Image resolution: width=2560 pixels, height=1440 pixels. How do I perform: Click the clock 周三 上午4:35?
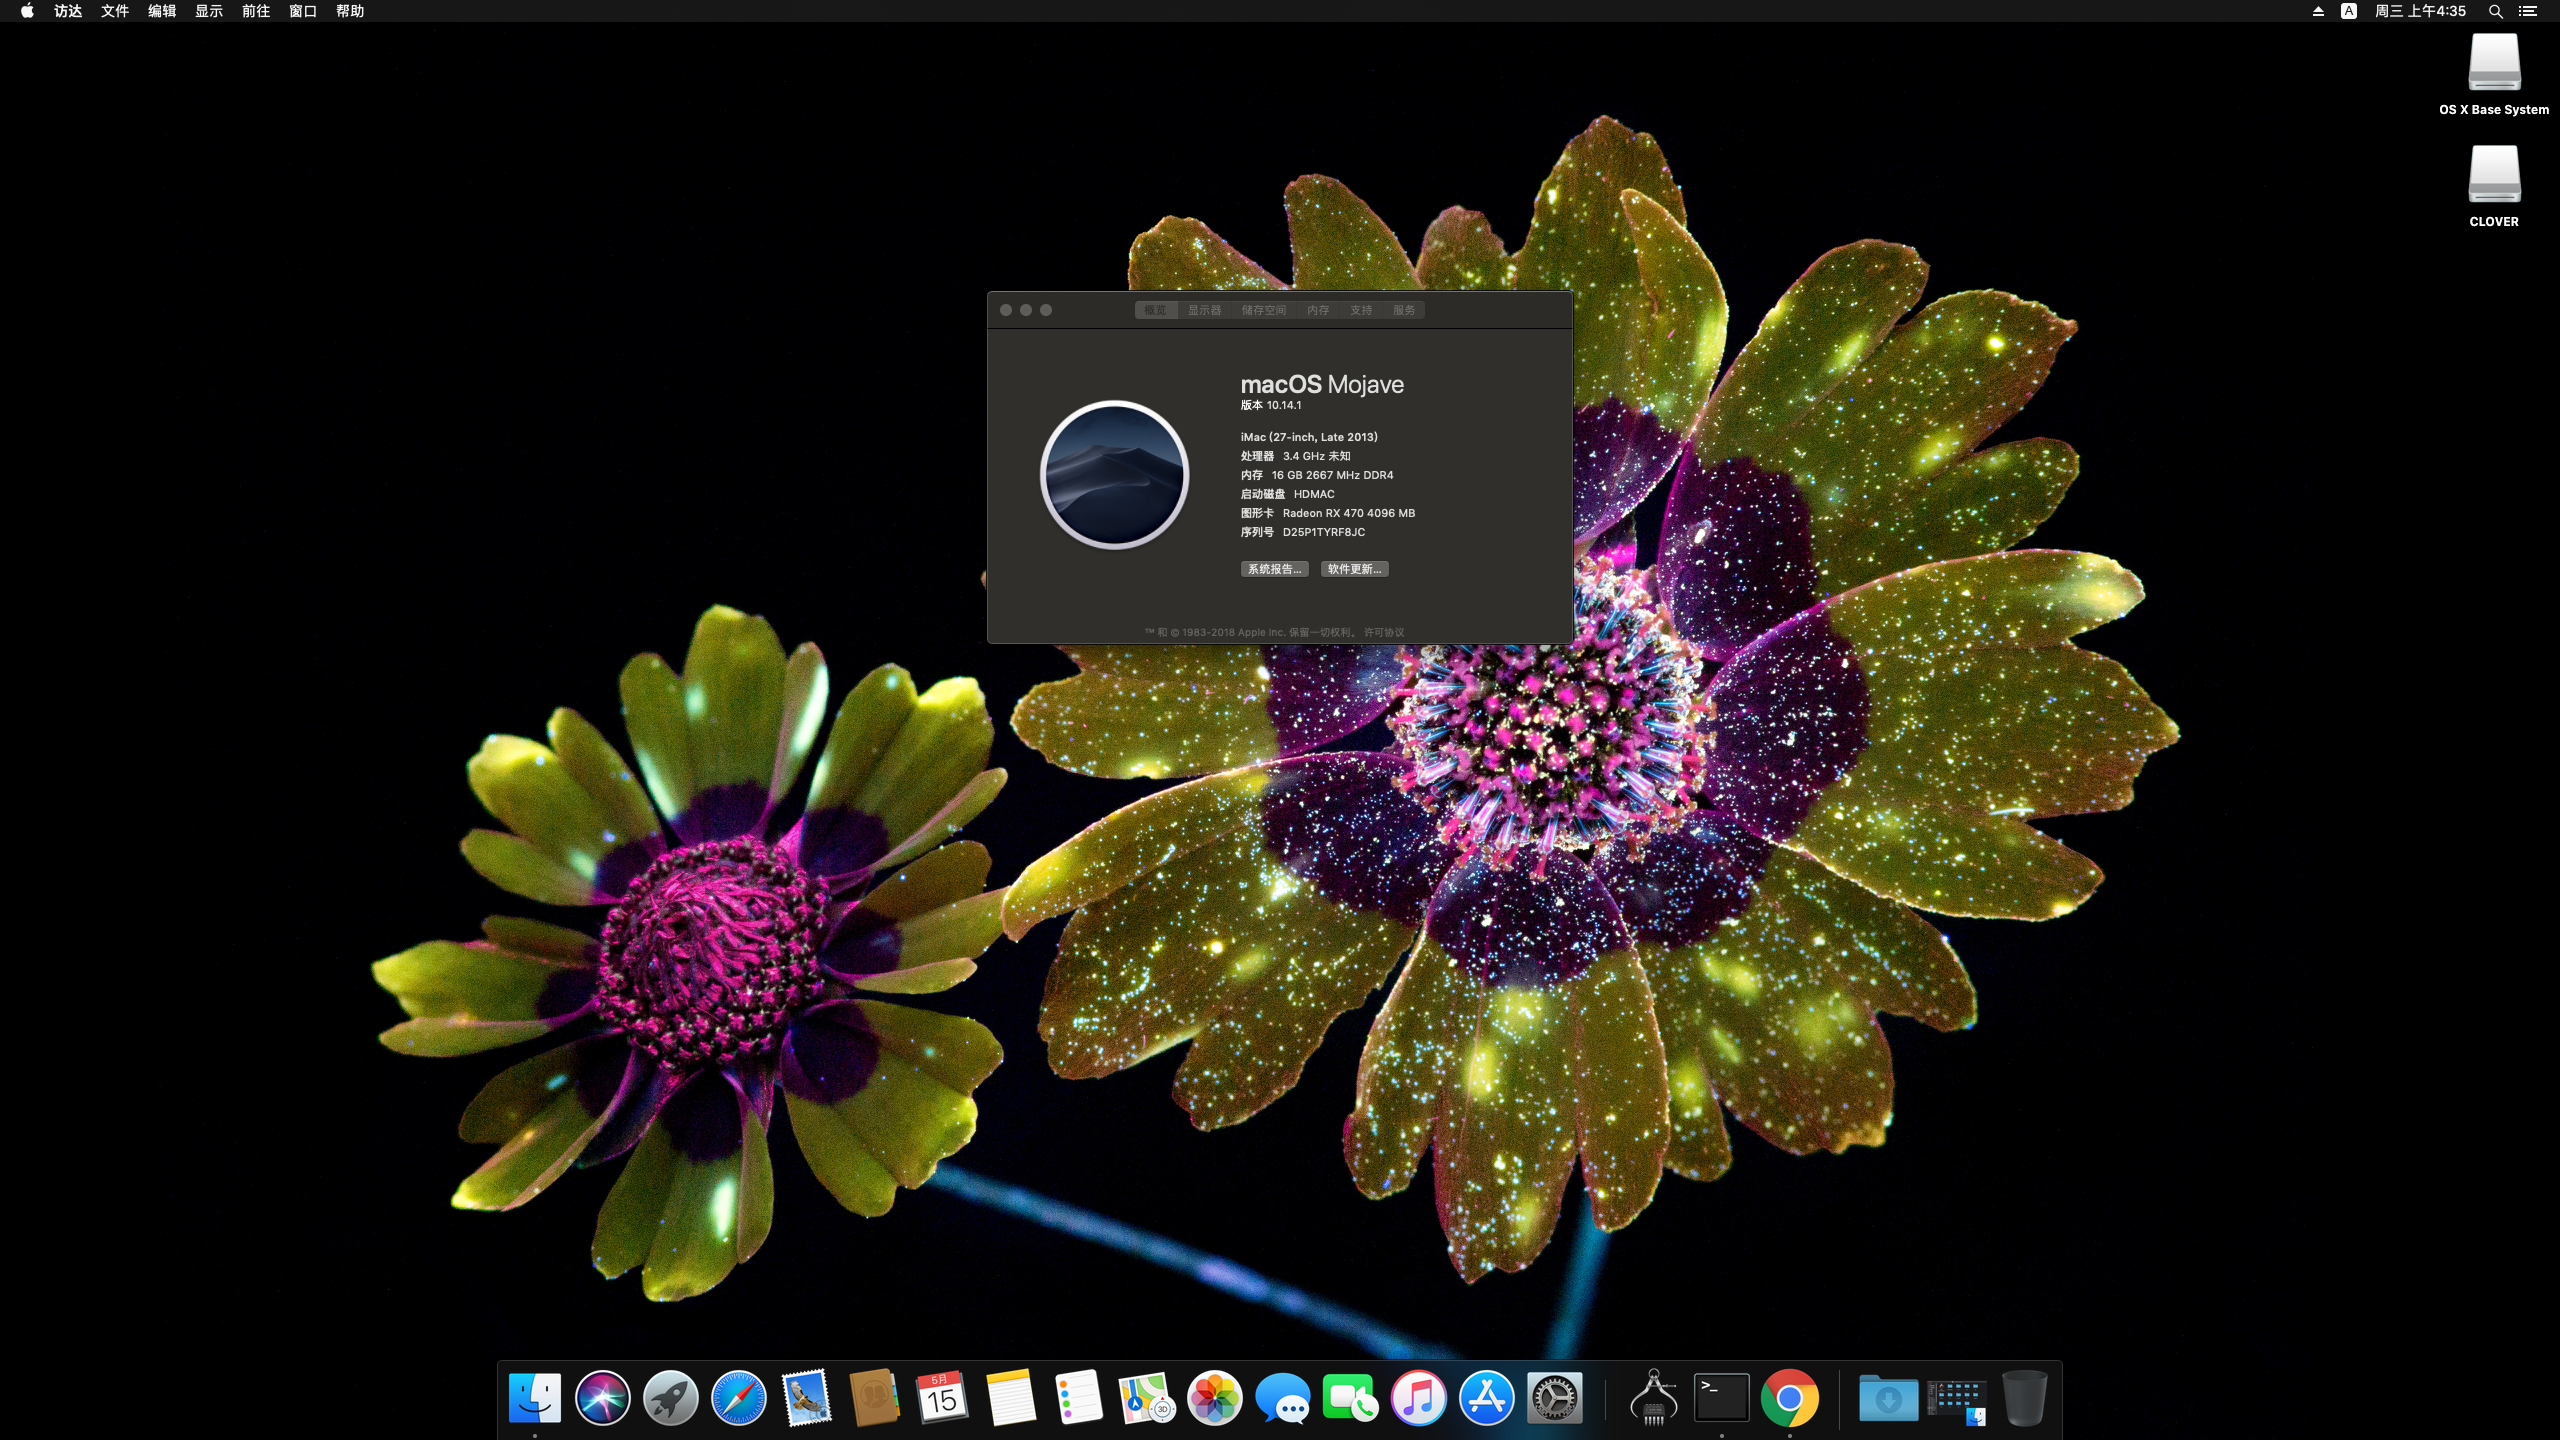pyautogui.click(x=2420, y=11)
